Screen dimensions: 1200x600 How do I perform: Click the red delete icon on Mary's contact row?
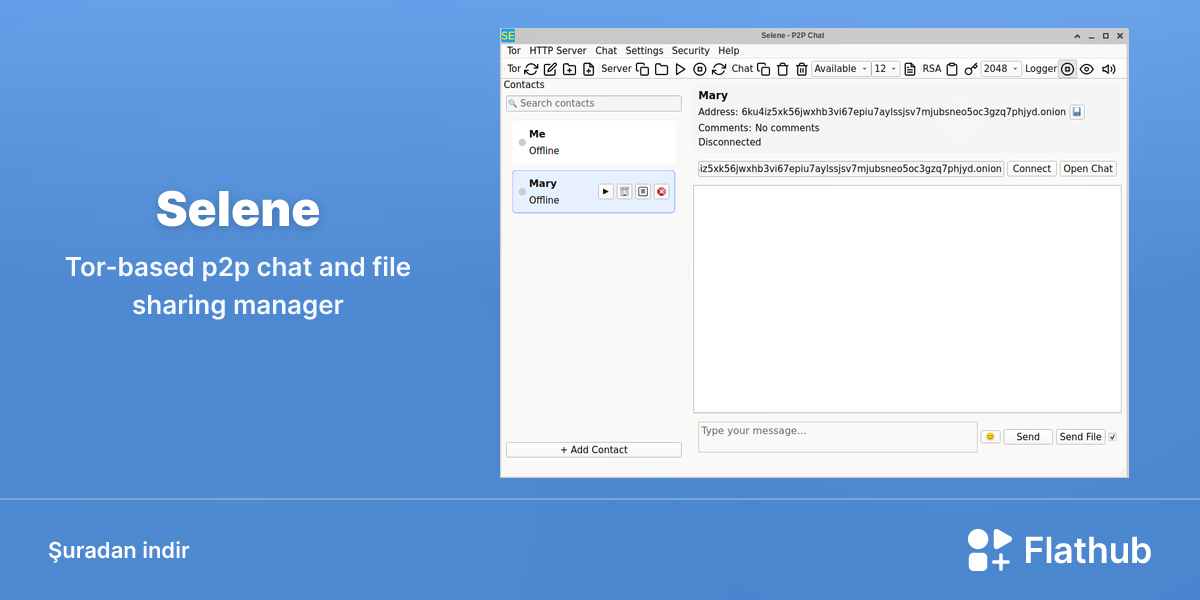pos(662,191)
